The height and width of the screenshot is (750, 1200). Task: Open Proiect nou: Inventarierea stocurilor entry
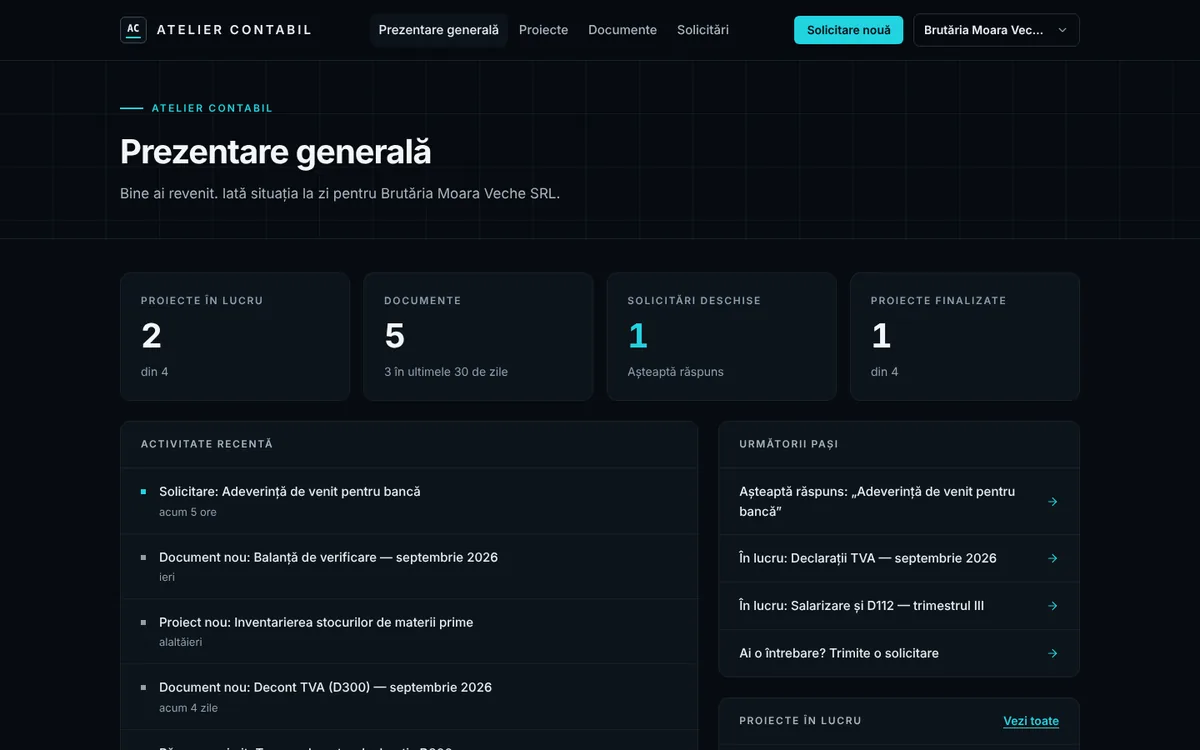tap(409, 631)
